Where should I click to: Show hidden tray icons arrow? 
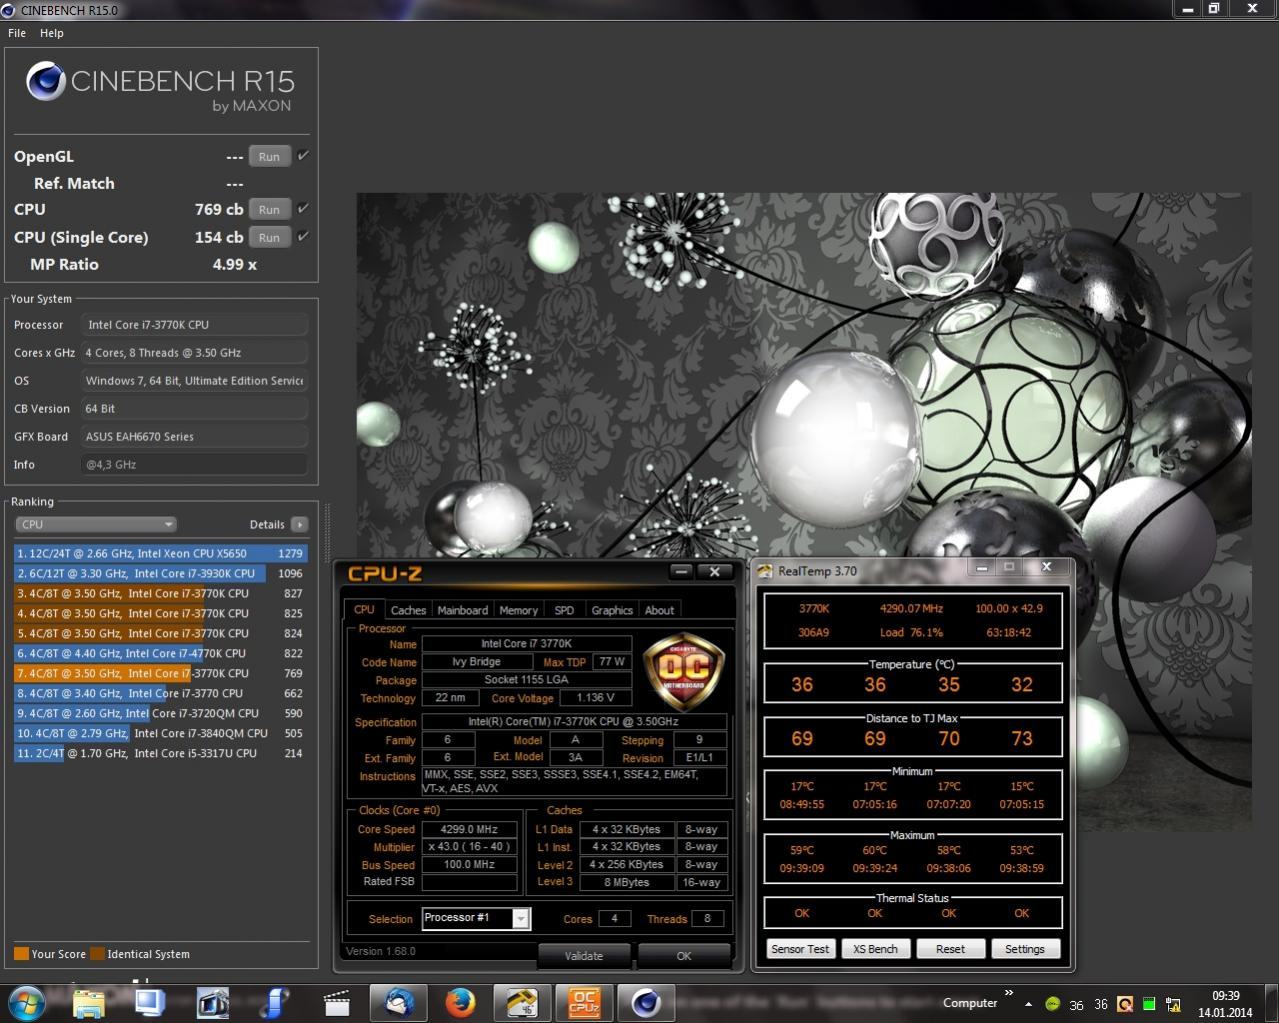click(1028, 1003)
